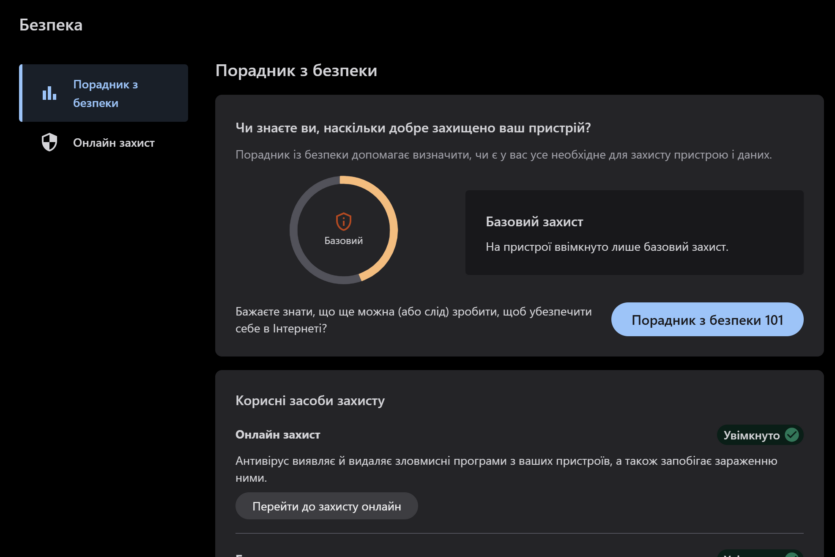Click the Корисні засоби захисту heading

310,400
